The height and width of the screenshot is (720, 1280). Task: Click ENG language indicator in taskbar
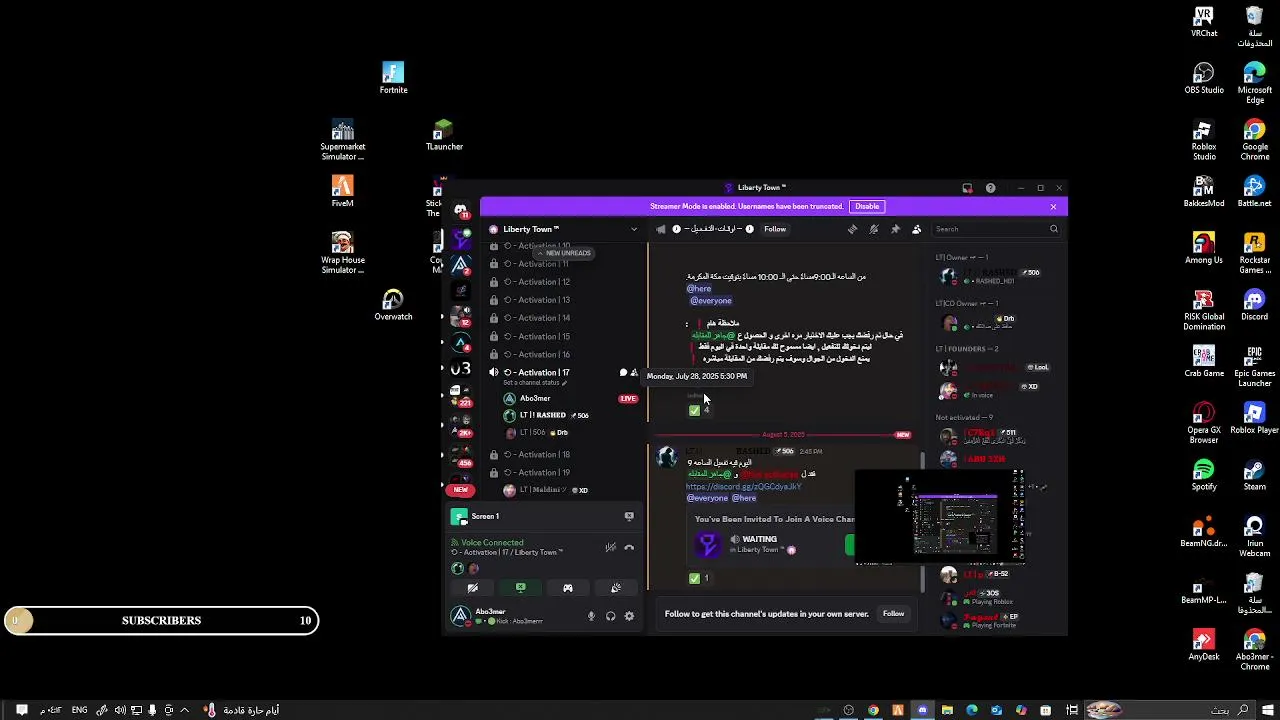click(79, 710)
